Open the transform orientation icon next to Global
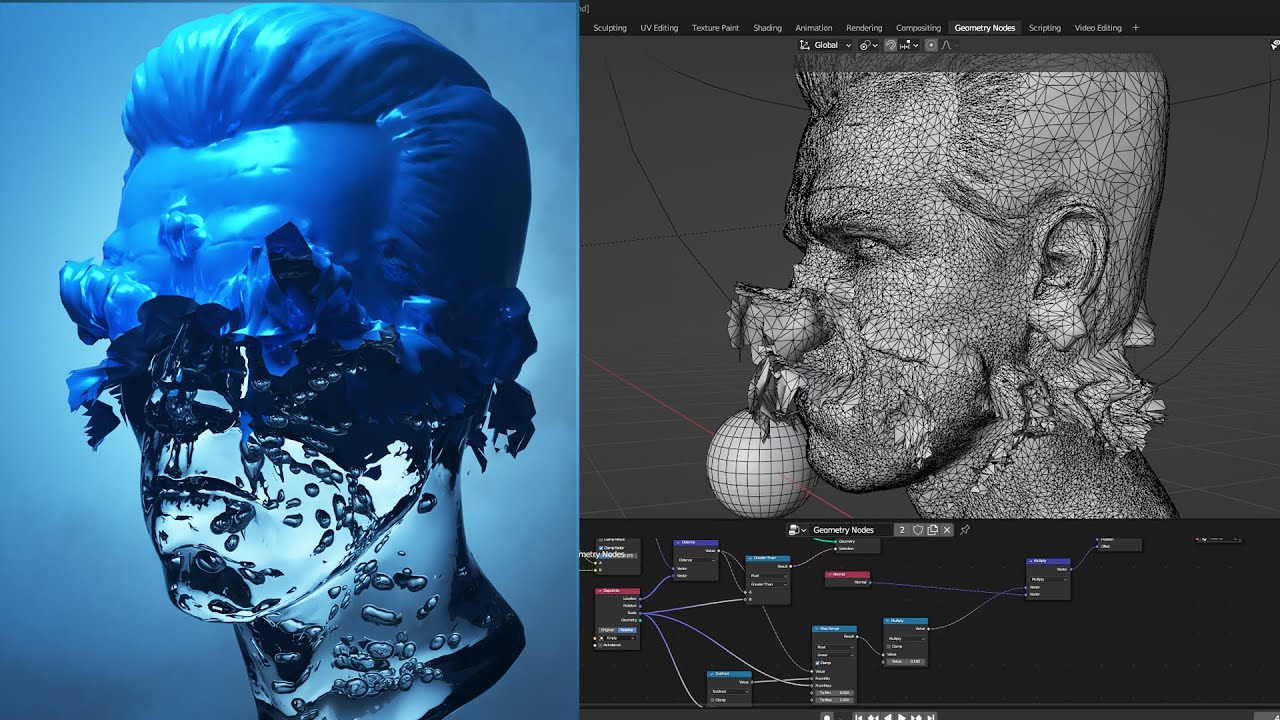This screenshot has height=720, width=1280. [806, 45]
